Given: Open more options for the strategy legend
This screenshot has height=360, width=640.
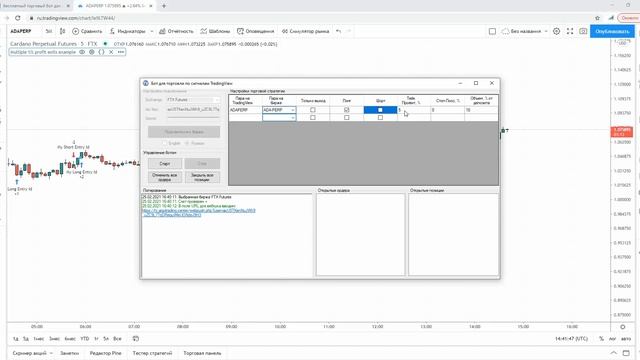Looking at the screenshot, I should (120, 52).
